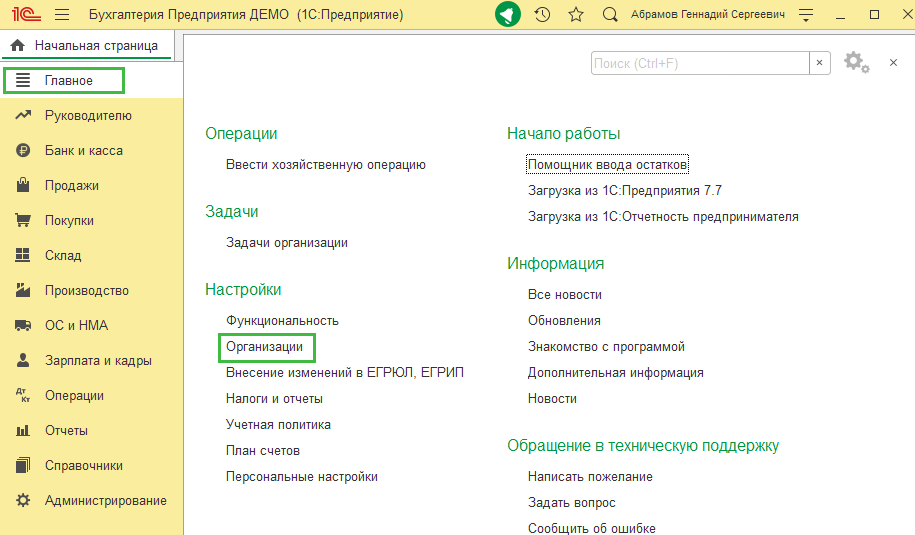Open Помощник ввода остатков link
The height and width of the screenshot is (535, 915).
[x=607, y=164]
